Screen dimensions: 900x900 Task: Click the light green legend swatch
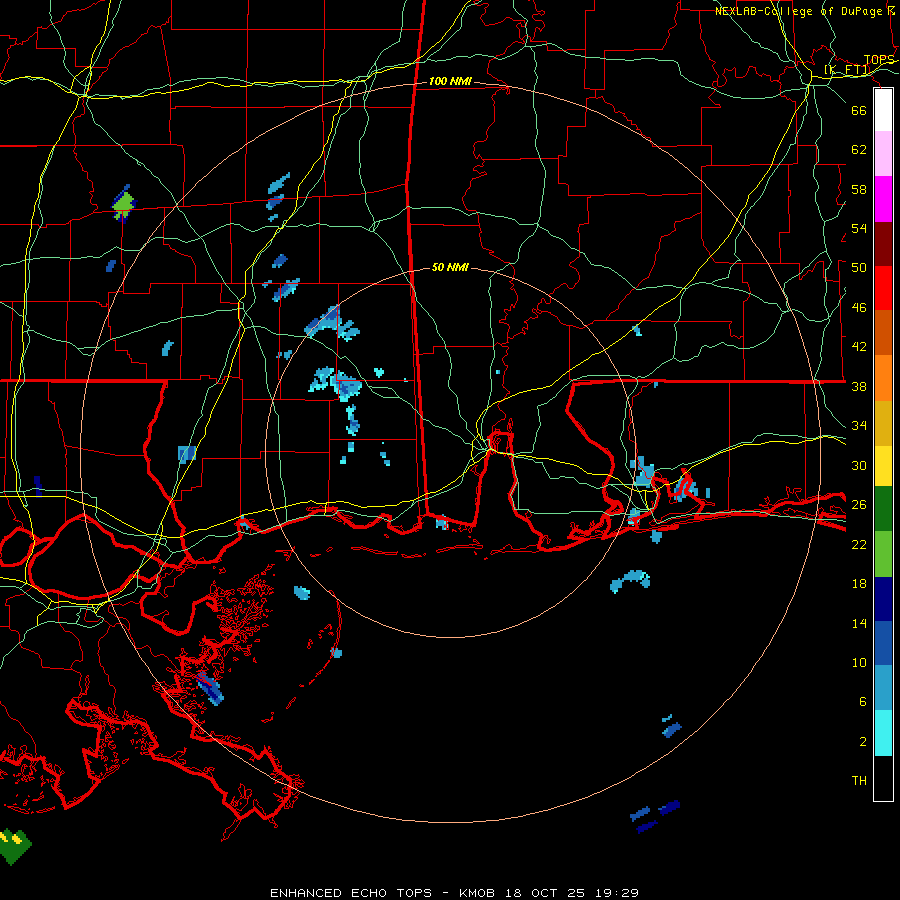coord(883,554)
